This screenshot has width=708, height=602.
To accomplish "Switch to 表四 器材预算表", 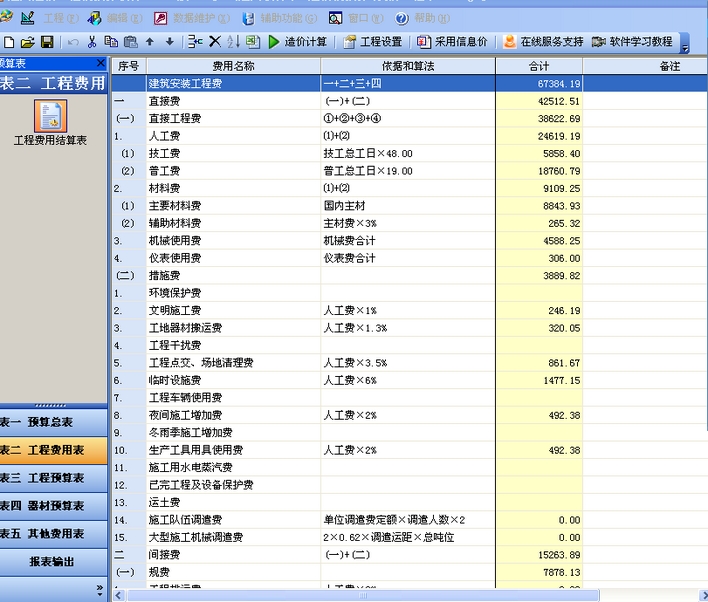I will click(x=53, y=506).
